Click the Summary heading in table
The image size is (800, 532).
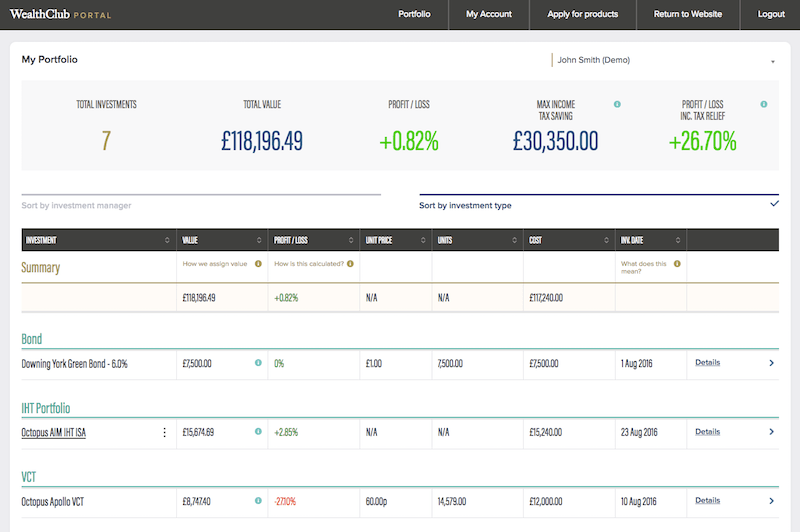coord(40,268)
